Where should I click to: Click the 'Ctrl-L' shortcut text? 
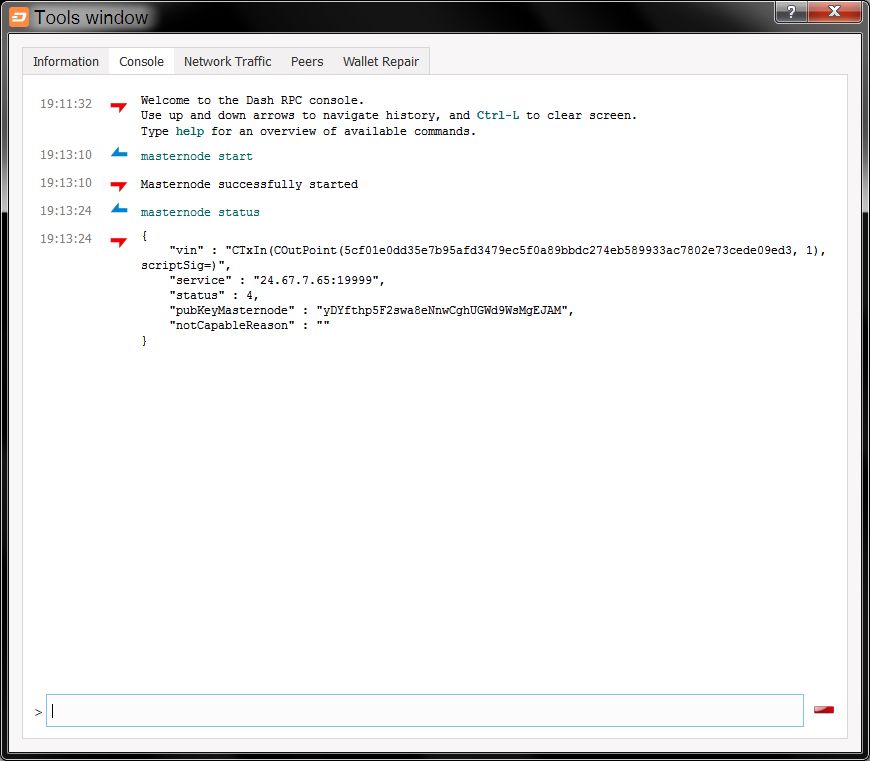[498, 115]
